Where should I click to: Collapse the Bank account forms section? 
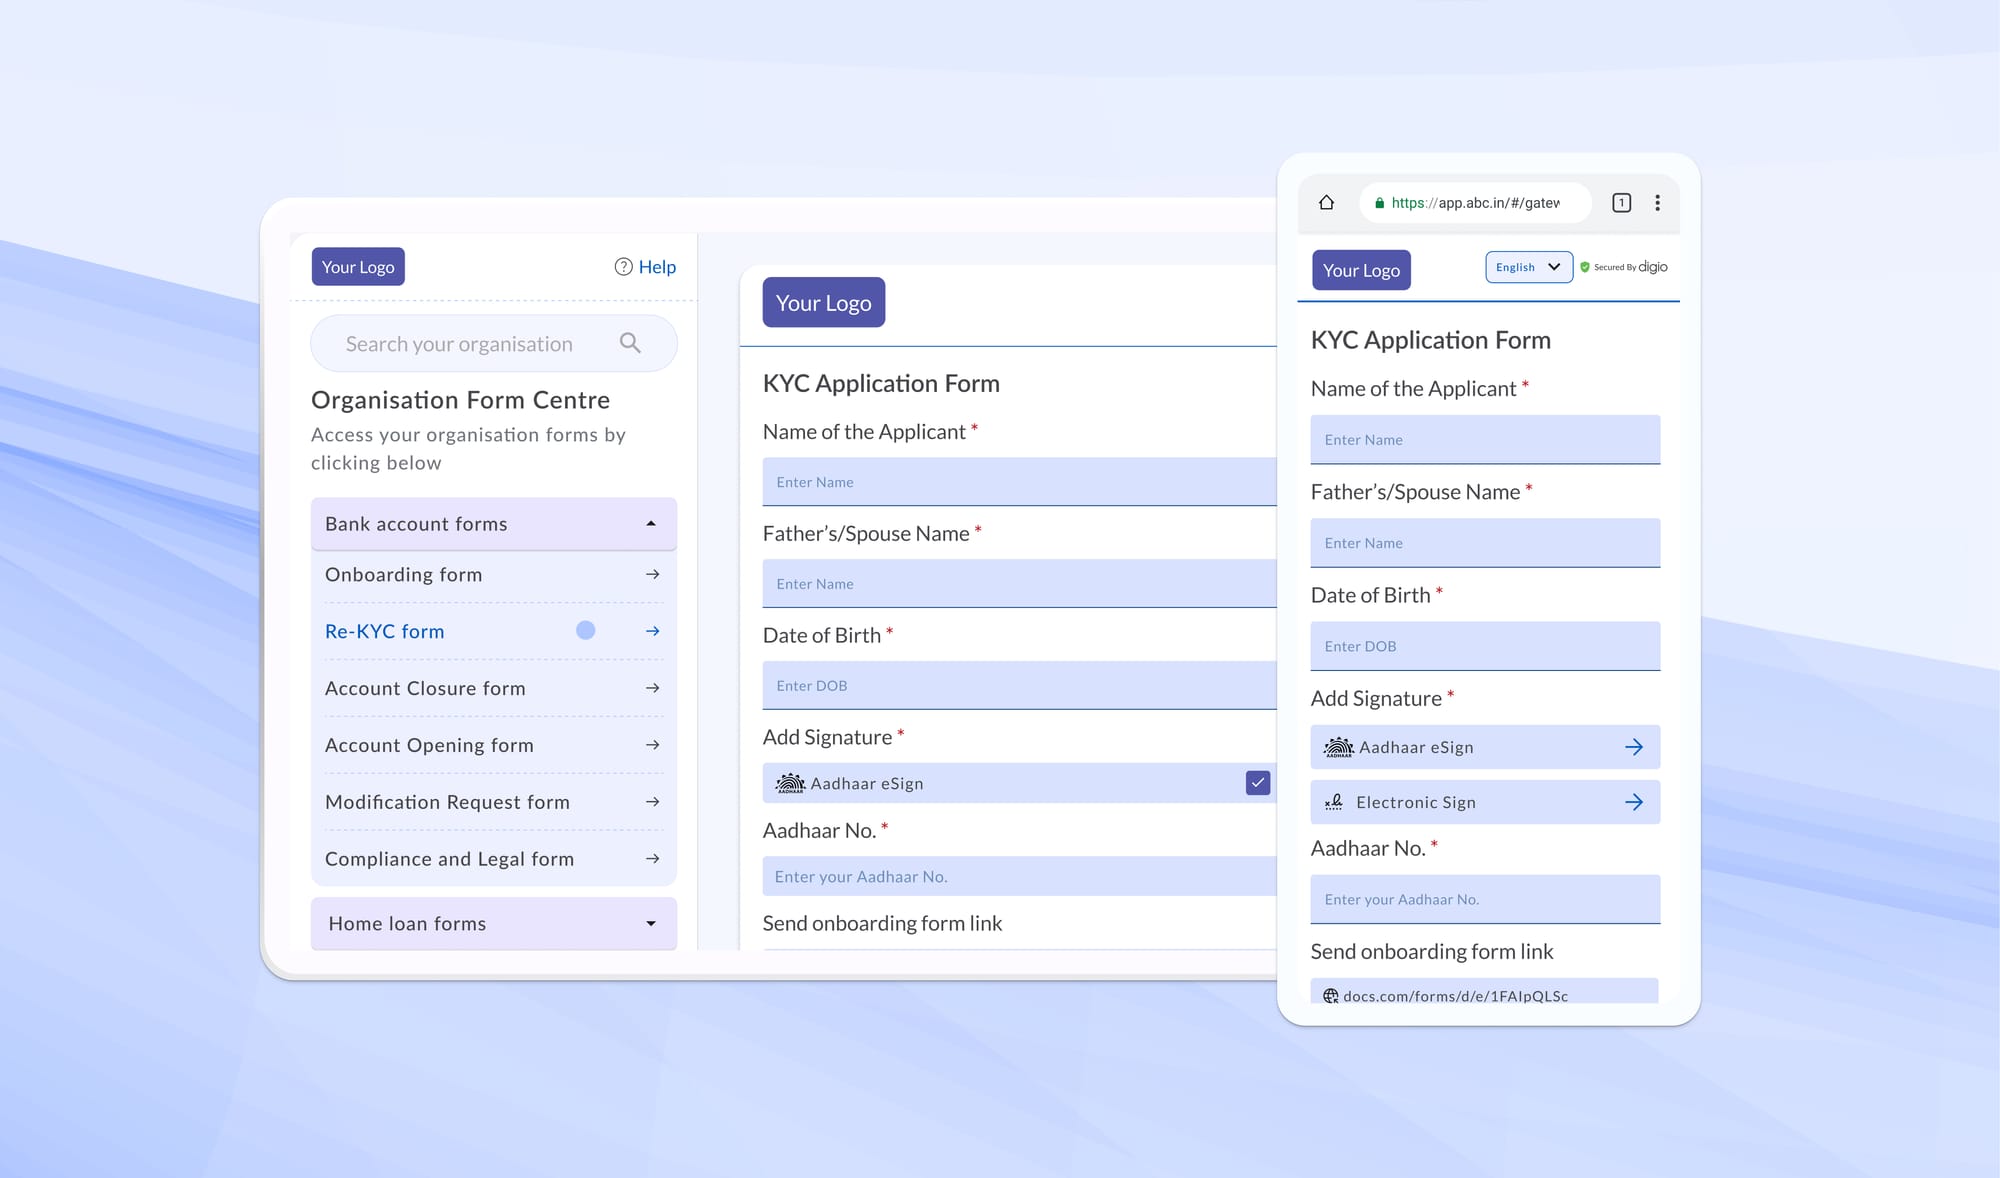[651, 524]
